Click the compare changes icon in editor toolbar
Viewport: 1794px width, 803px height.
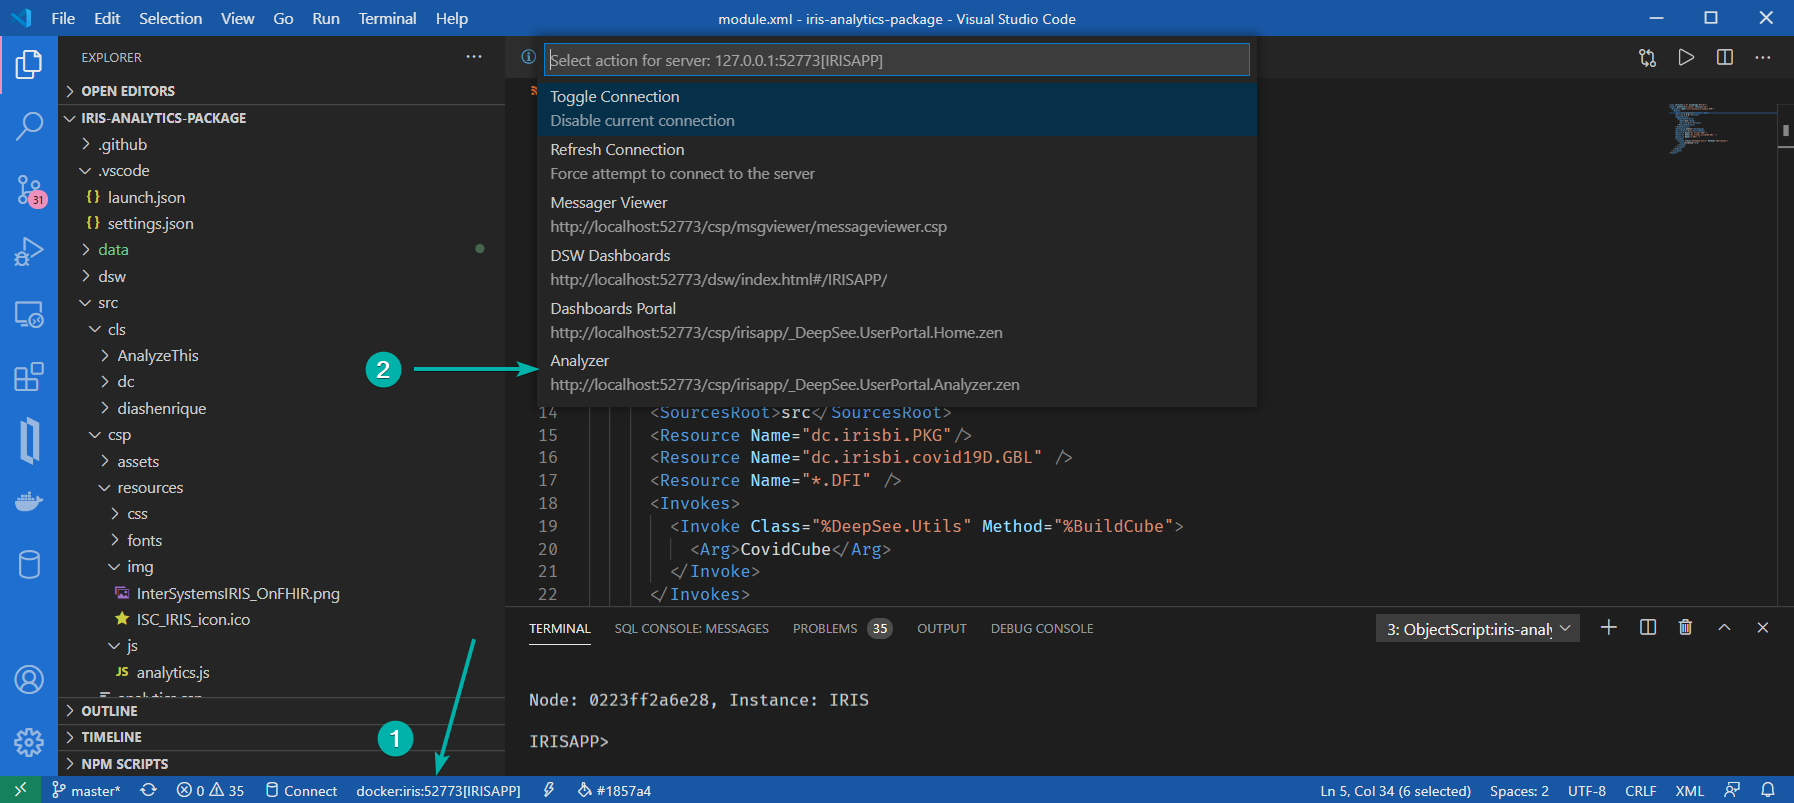(x=1647, y=58)
